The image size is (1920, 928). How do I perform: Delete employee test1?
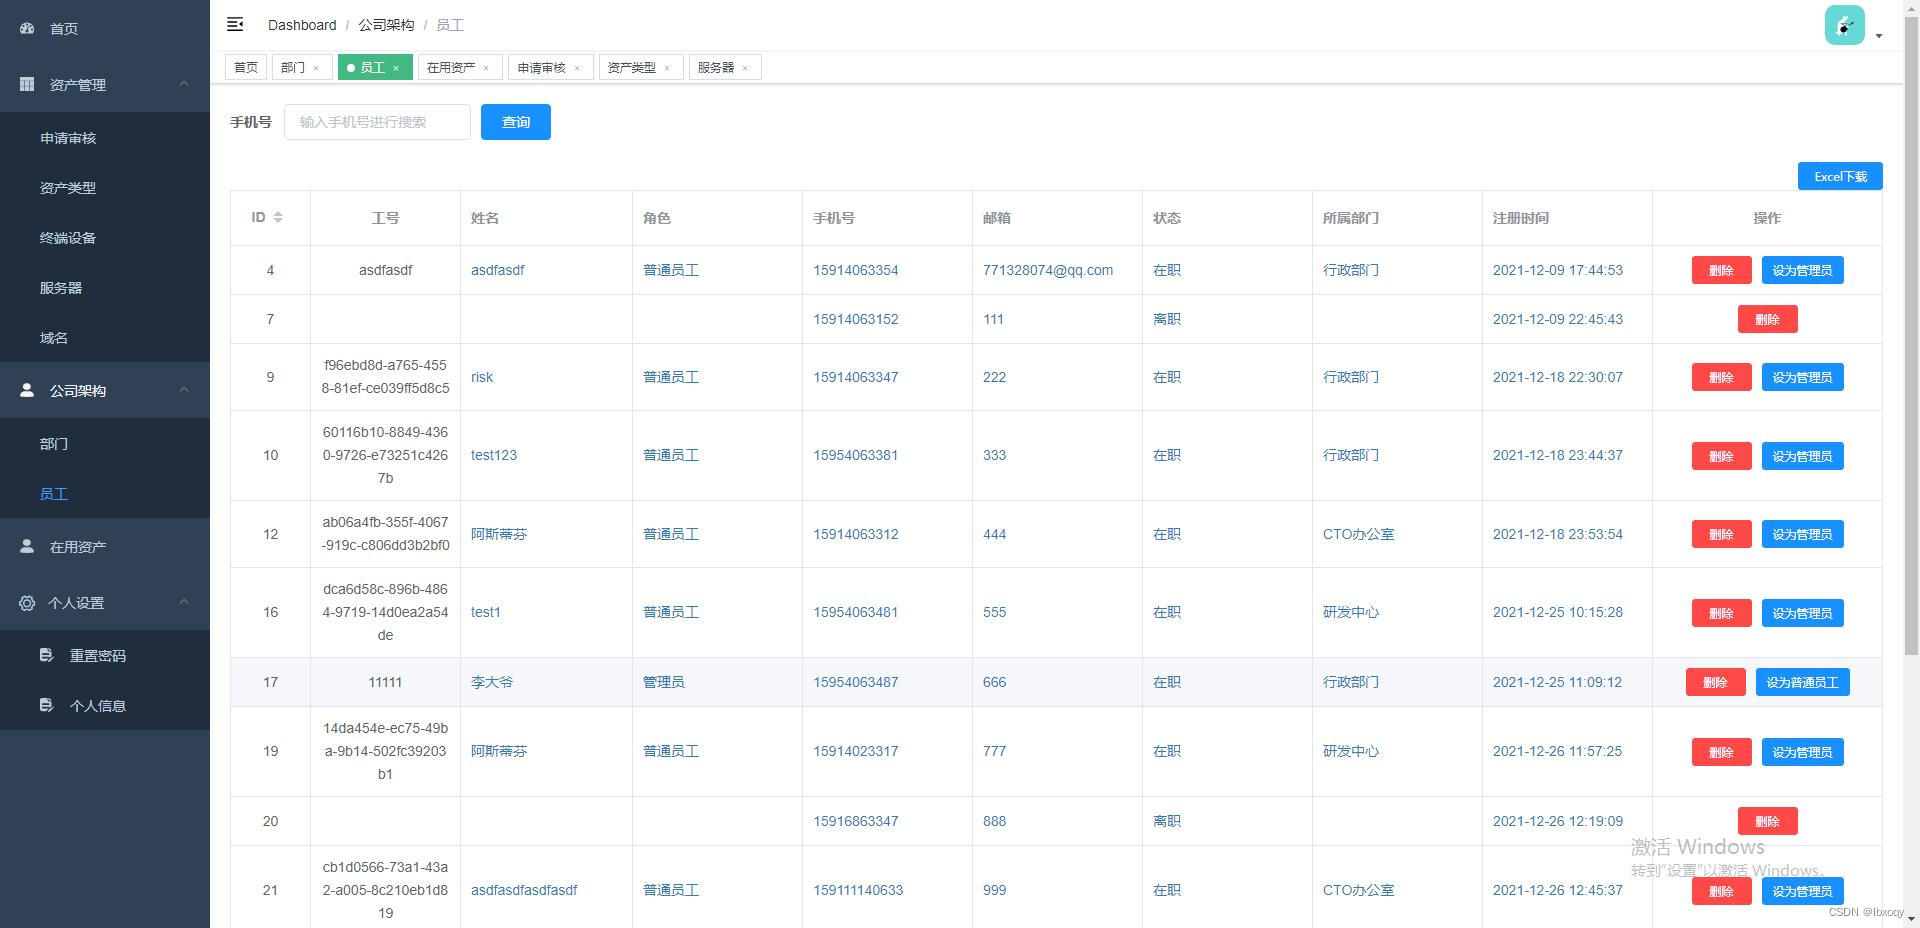click(1721, 613)
